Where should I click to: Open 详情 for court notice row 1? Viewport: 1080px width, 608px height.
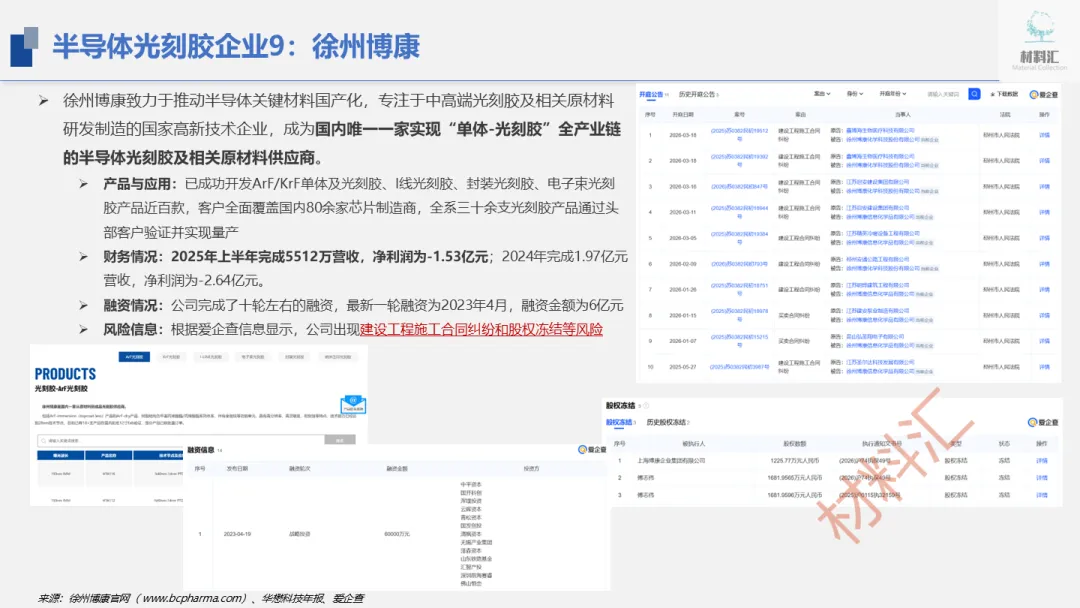[x=1044, y=135]
